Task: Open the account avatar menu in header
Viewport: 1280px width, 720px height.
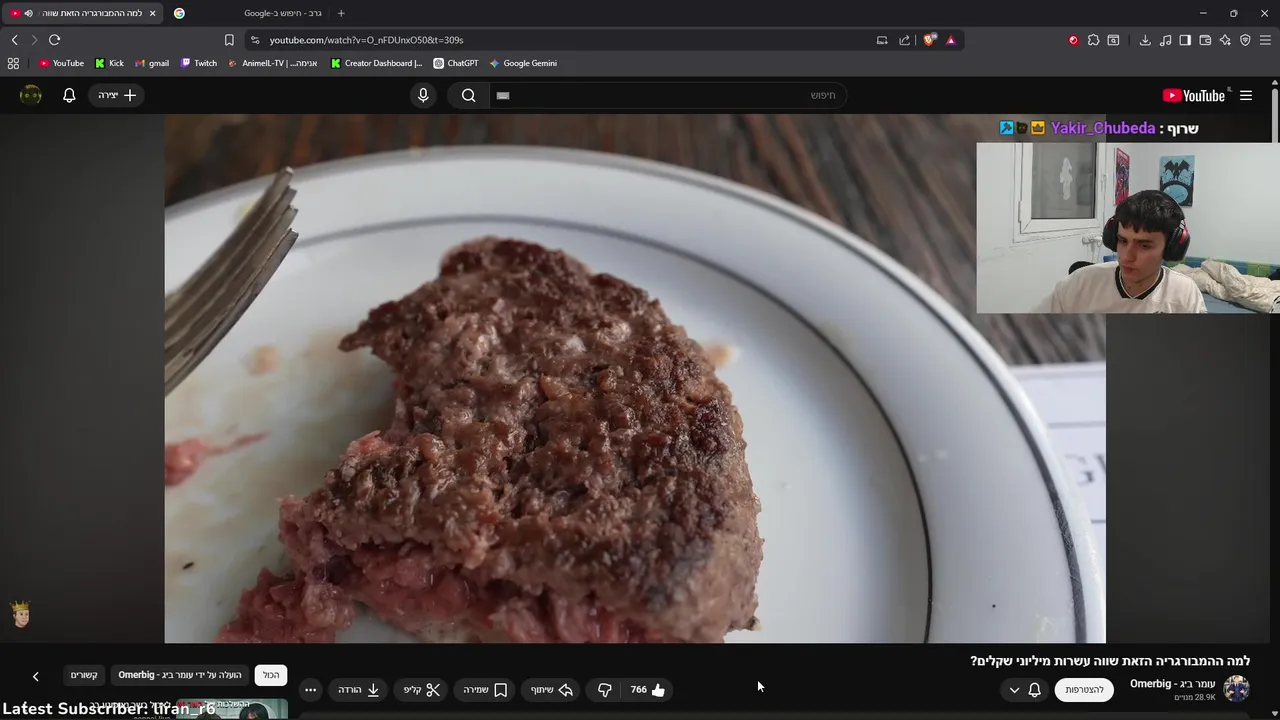Action: point(31,95)
